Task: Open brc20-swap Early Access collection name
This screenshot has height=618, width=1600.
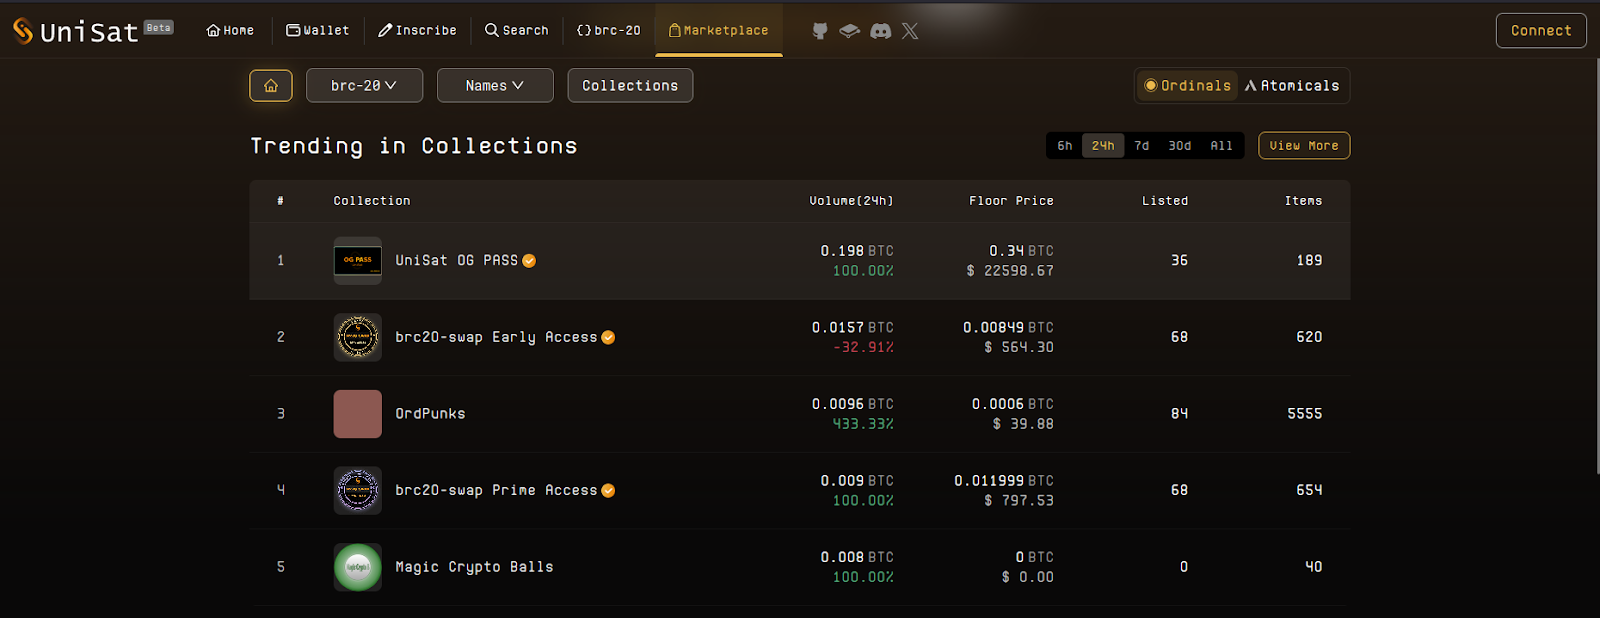Action: [496, 338]
